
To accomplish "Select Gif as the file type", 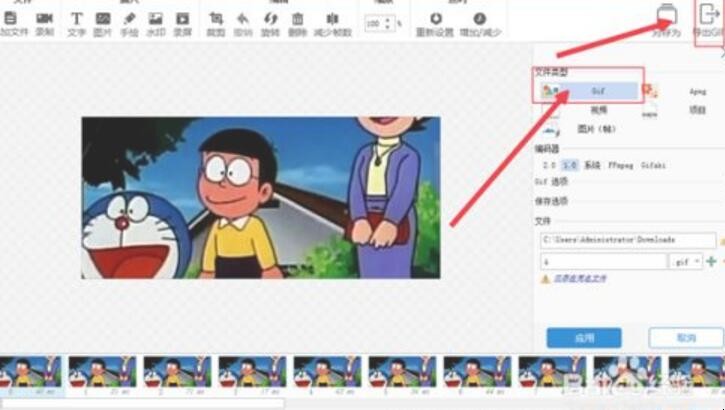I will tap(590, 91).
